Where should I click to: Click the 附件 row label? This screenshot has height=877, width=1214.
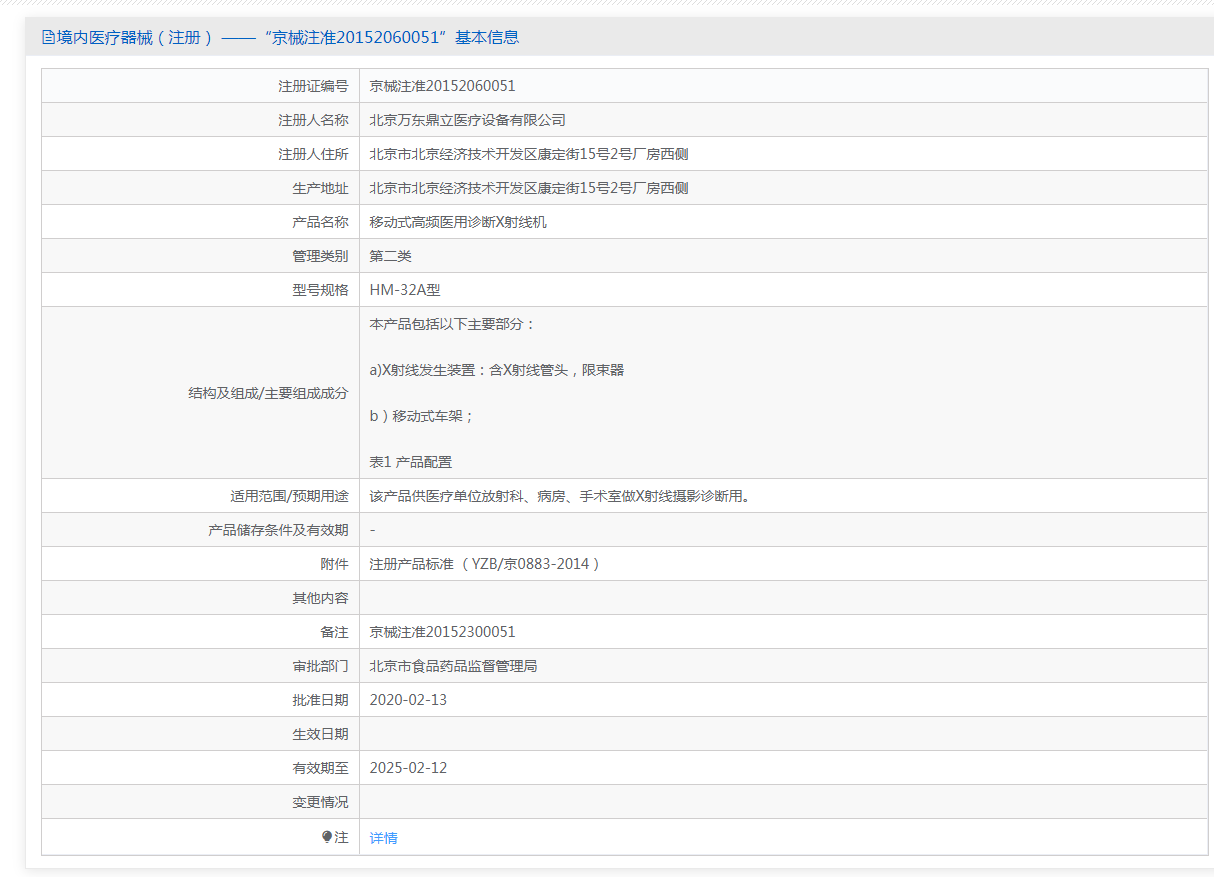334,564
